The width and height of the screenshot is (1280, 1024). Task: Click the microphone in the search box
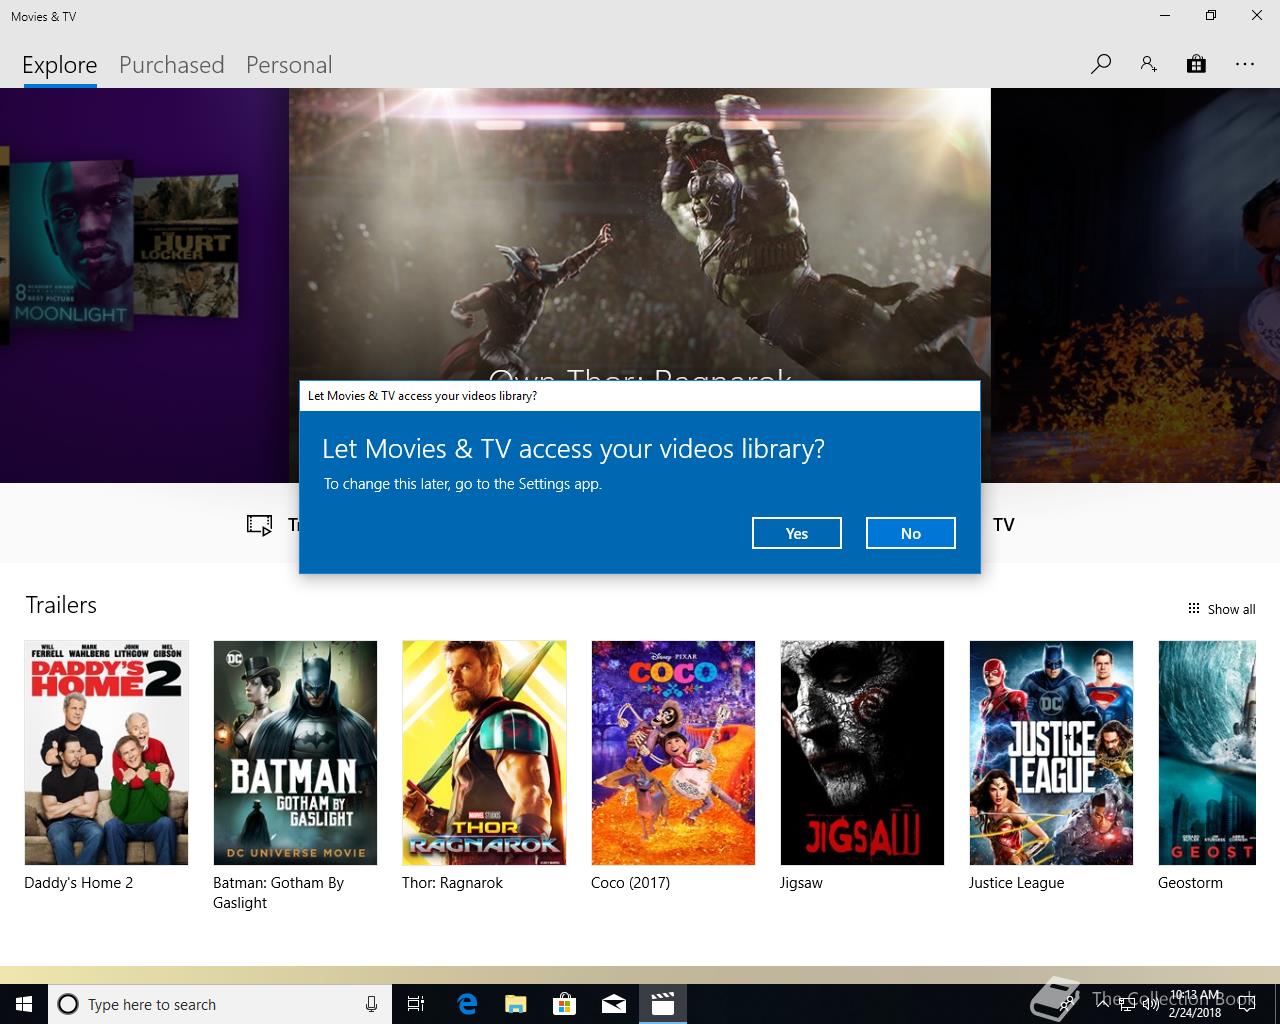371,1004
